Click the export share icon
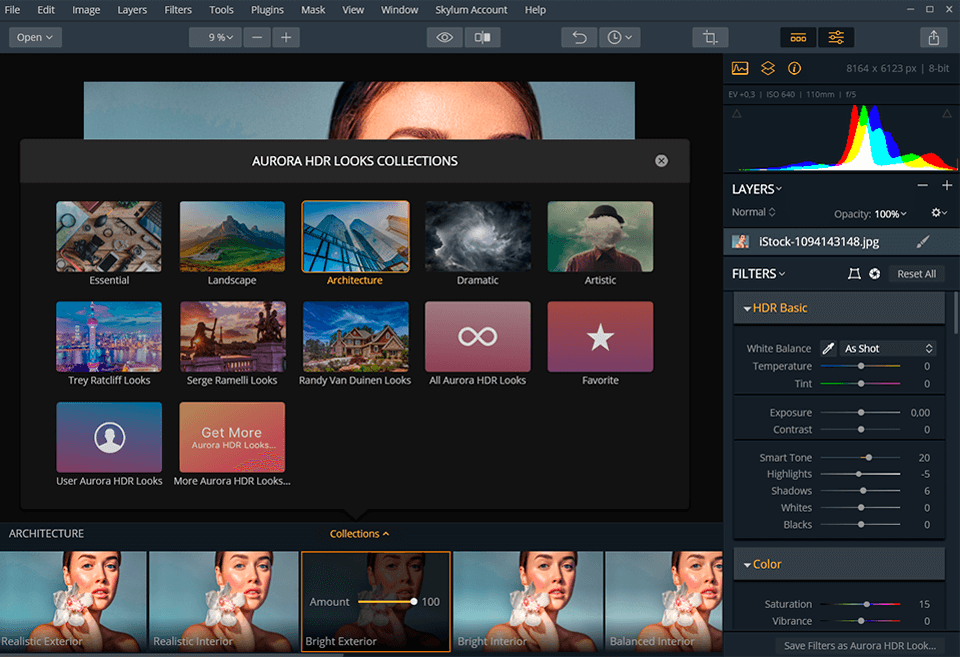This screenshot has height=657, width=960. point(933,37)
